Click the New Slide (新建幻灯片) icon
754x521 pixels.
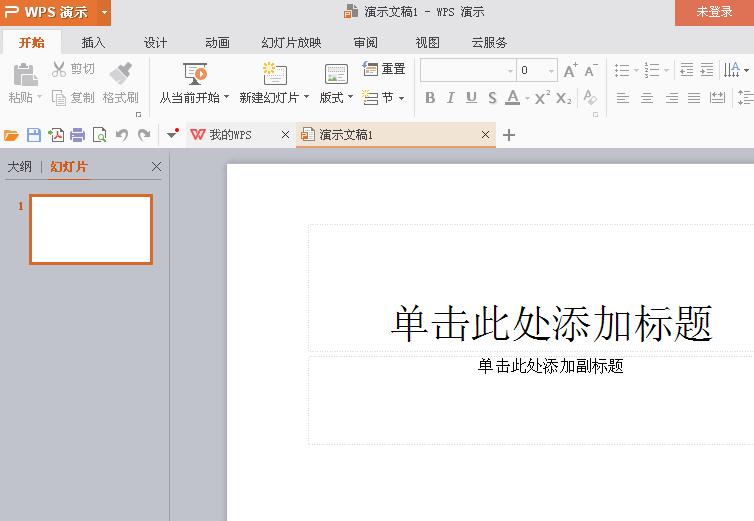click(274, 74)
